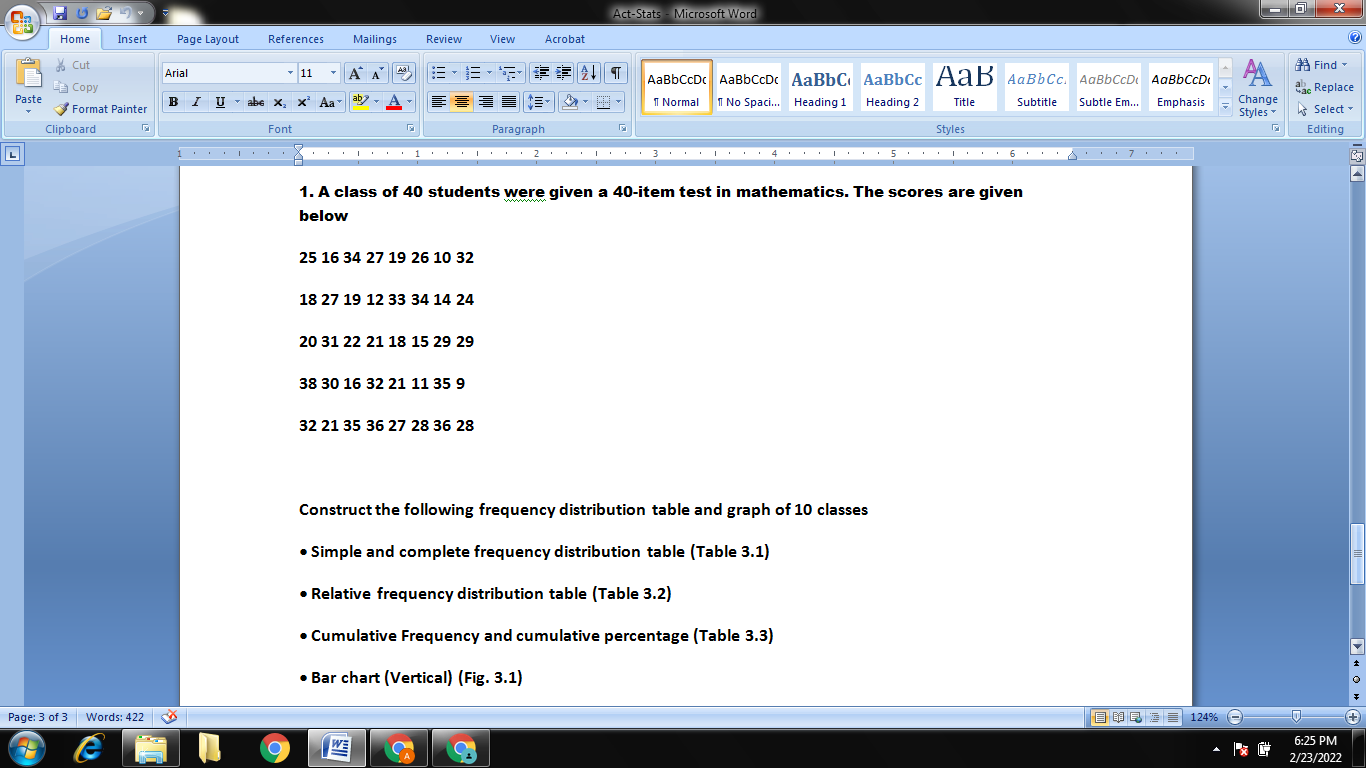The image size is (1366, 768).
Task: Apply strikethrough to text
Action: [256, 103]
